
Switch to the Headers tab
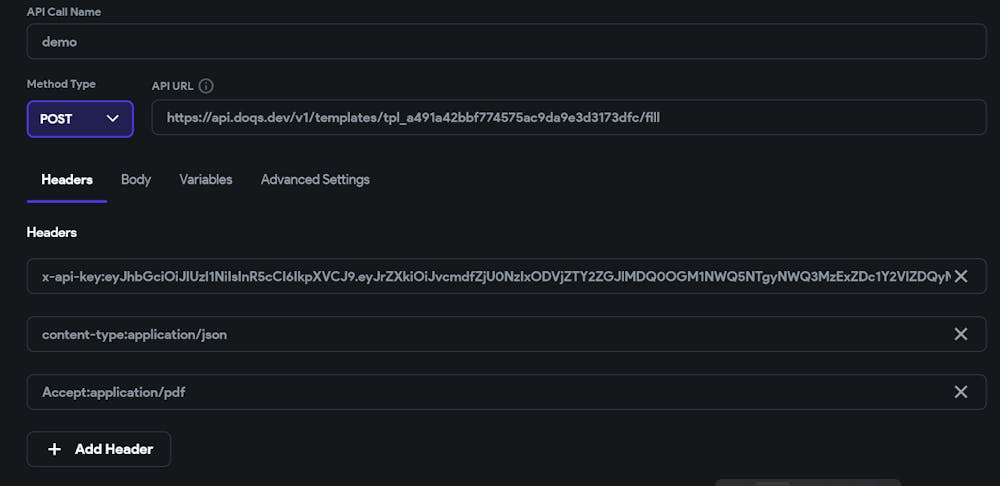[67, 180]
